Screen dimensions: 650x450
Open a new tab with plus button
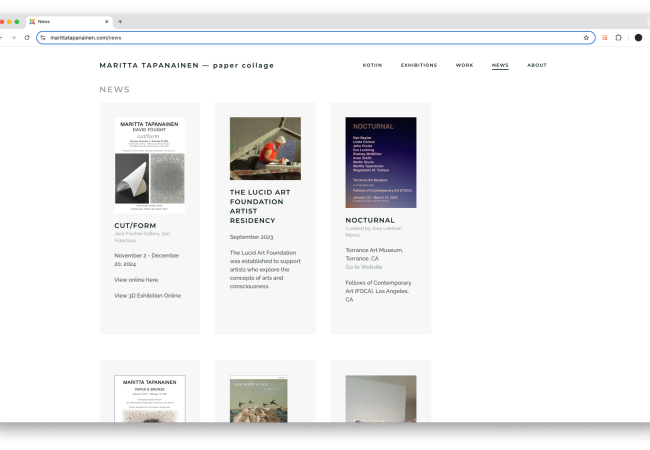pos(120,21)
